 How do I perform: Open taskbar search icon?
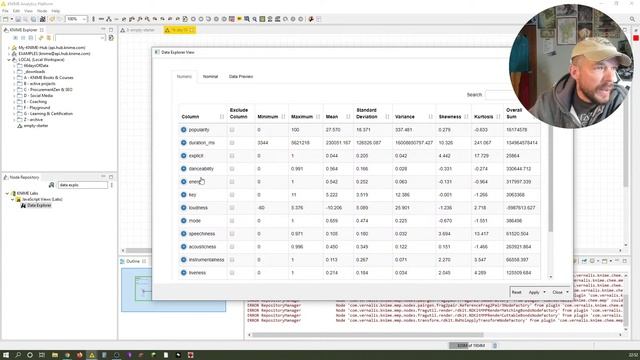coord(18,355)
